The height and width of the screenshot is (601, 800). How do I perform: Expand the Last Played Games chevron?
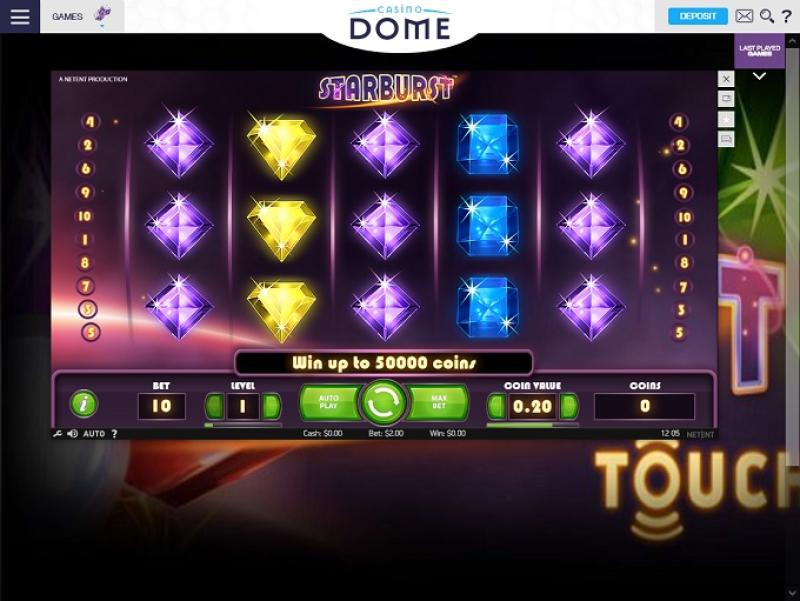click(759, 77)
